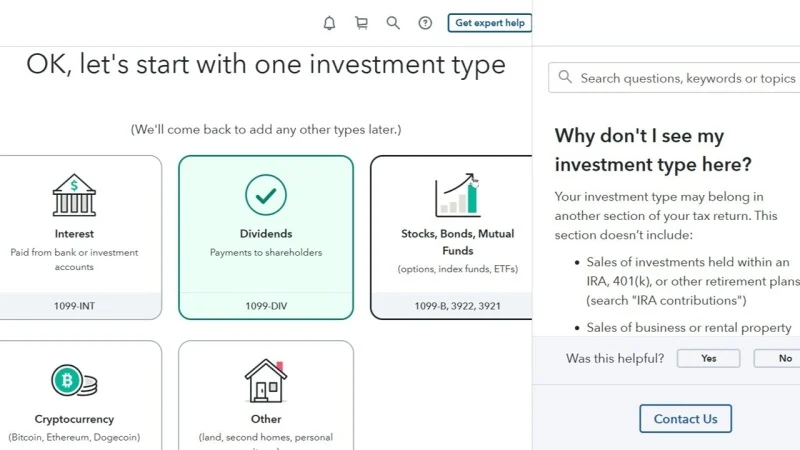
Task: Select the Interest 1099-INT card
Action: [74, 238]
